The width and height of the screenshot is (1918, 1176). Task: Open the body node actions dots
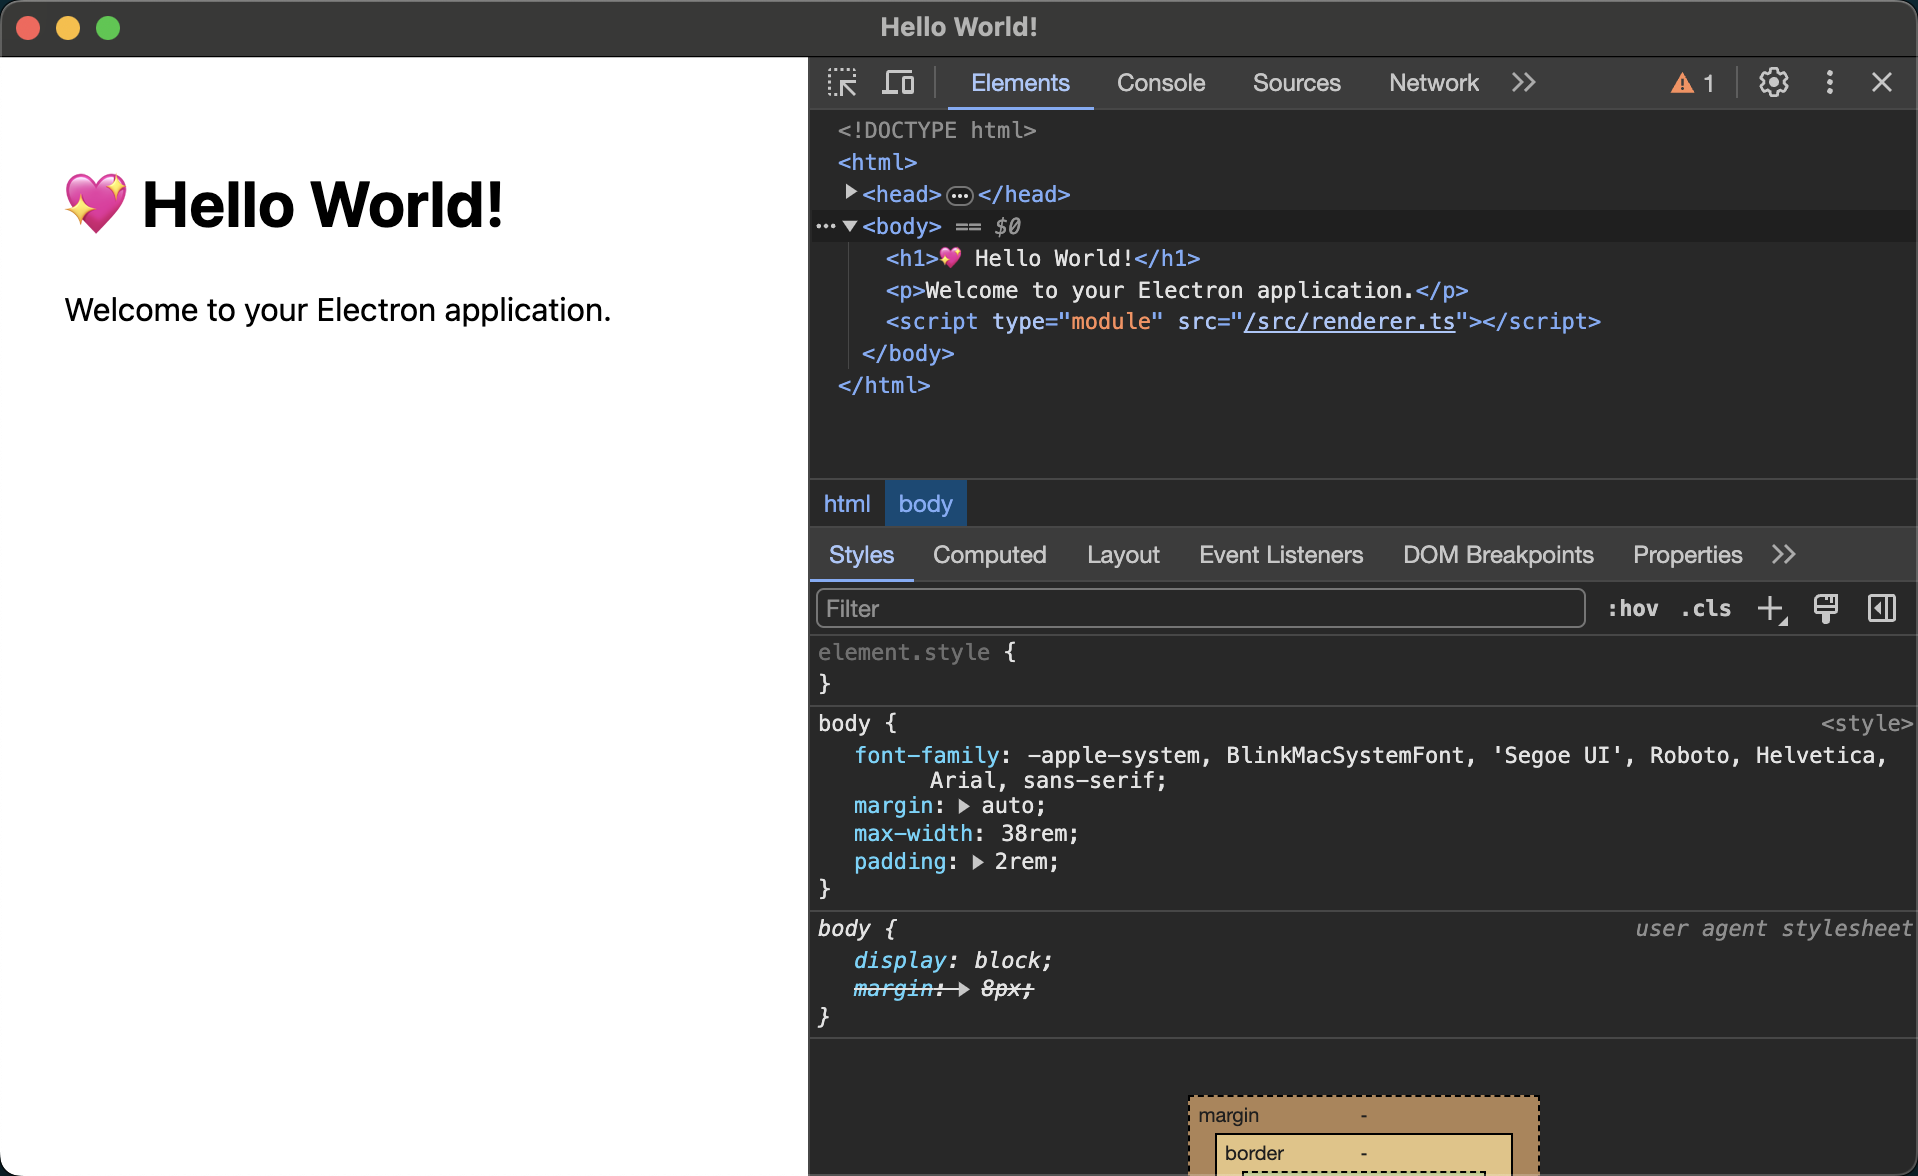tap(825, 226)
